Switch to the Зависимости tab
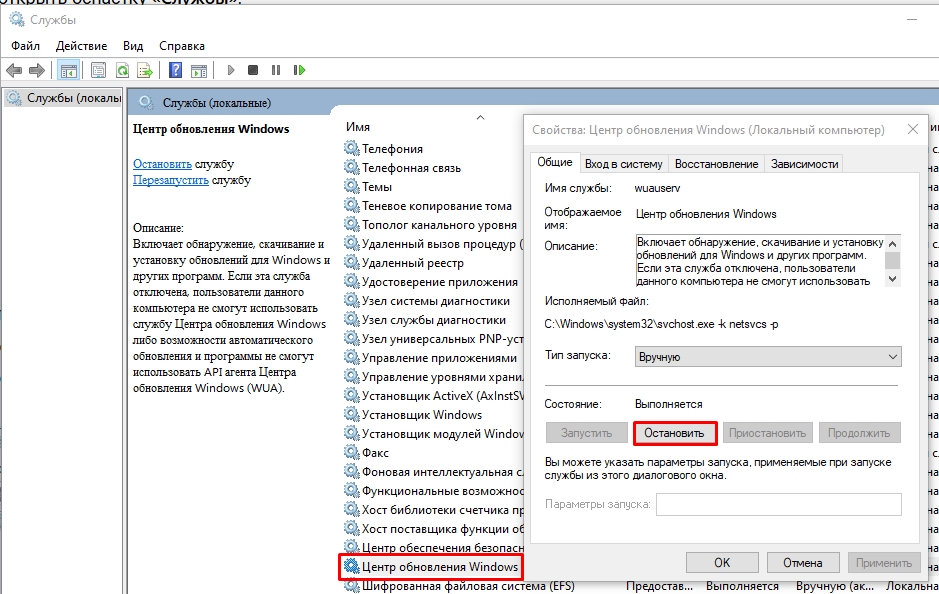Screen dimensions: 939x594 804,164
